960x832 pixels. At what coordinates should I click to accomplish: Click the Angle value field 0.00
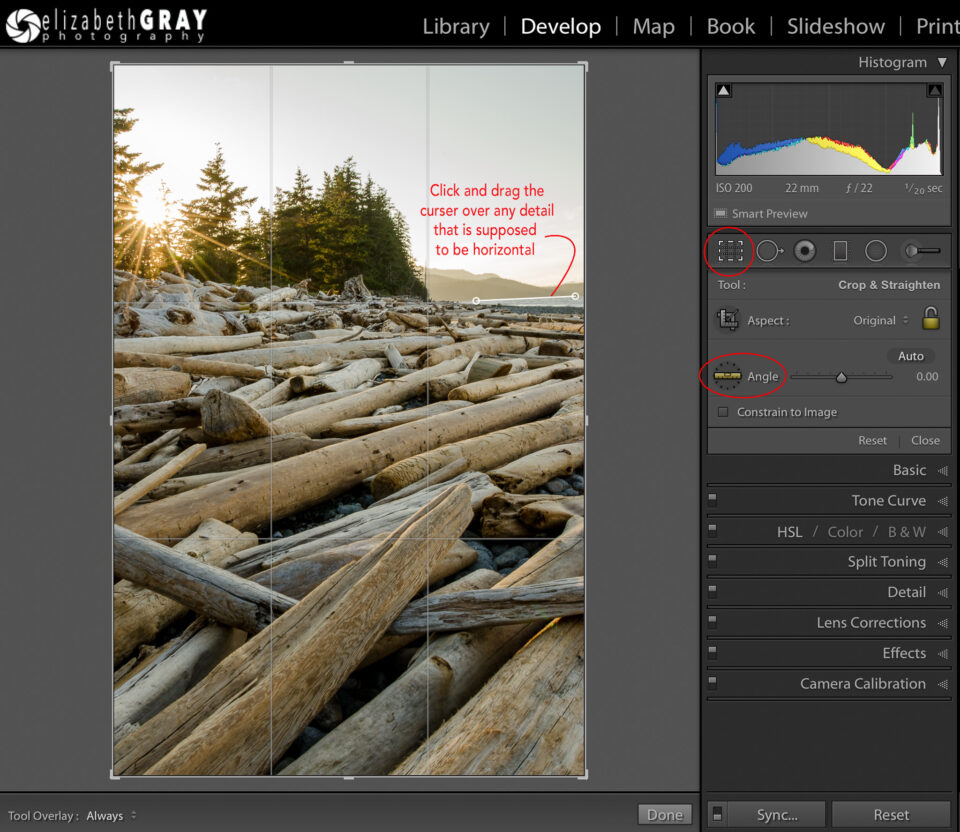[927, 377]
